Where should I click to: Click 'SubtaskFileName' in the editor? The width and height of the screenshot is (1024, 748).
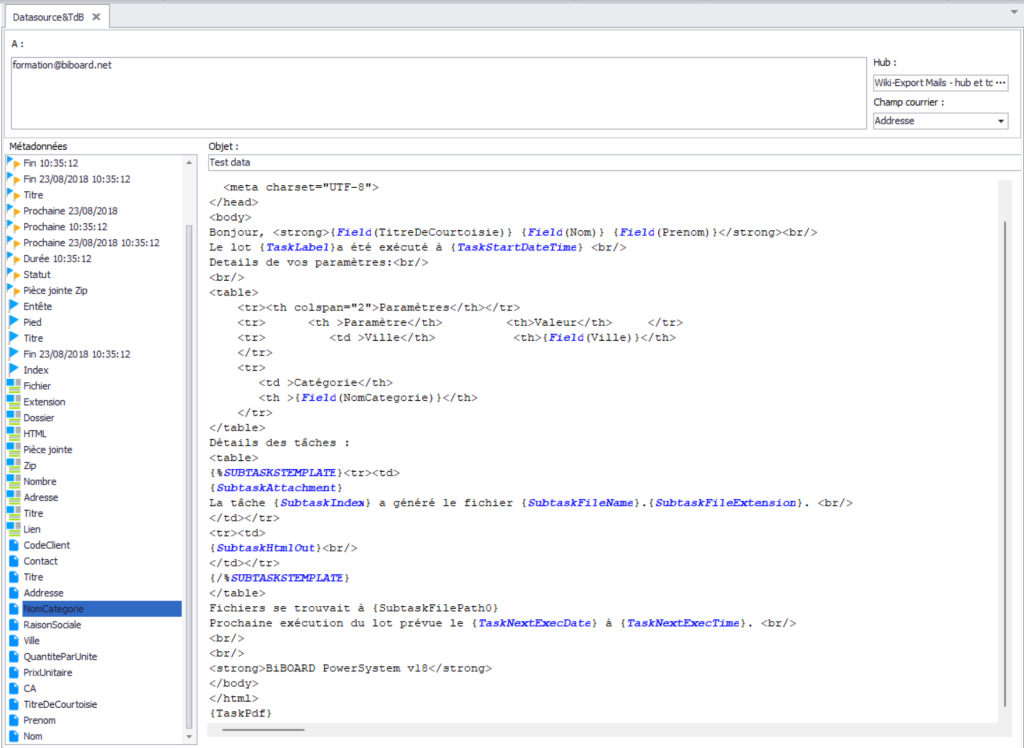click(x=581, y=502)
